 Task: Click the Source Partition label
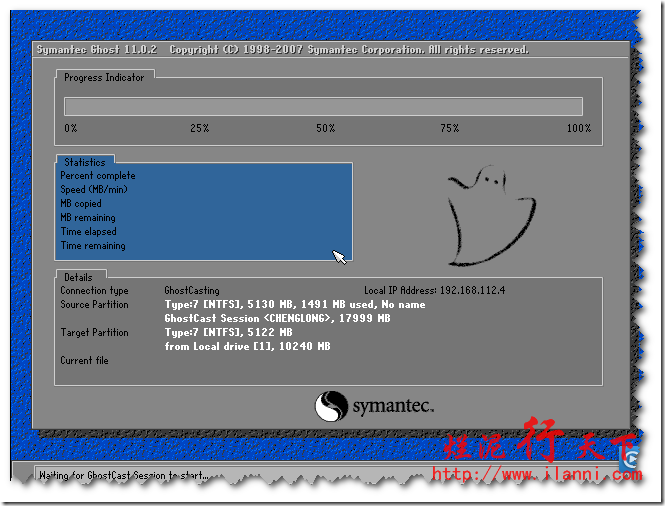coord(94,305)
